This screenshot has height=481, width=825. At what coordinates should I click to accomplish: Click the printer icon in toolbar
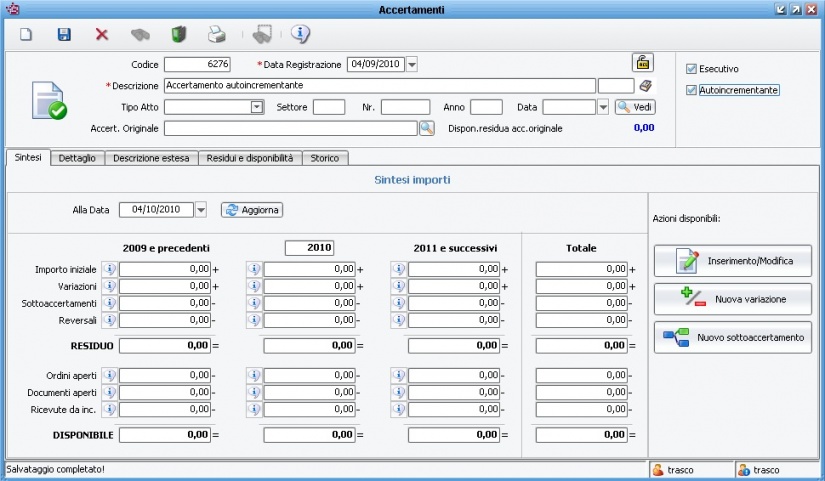point(216,34)
